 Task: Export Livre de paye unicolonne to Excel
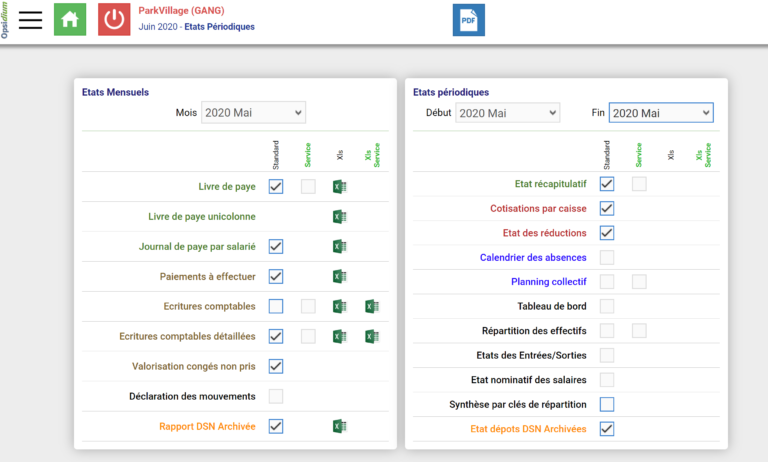pyautogui.click(x=340, y=217)
